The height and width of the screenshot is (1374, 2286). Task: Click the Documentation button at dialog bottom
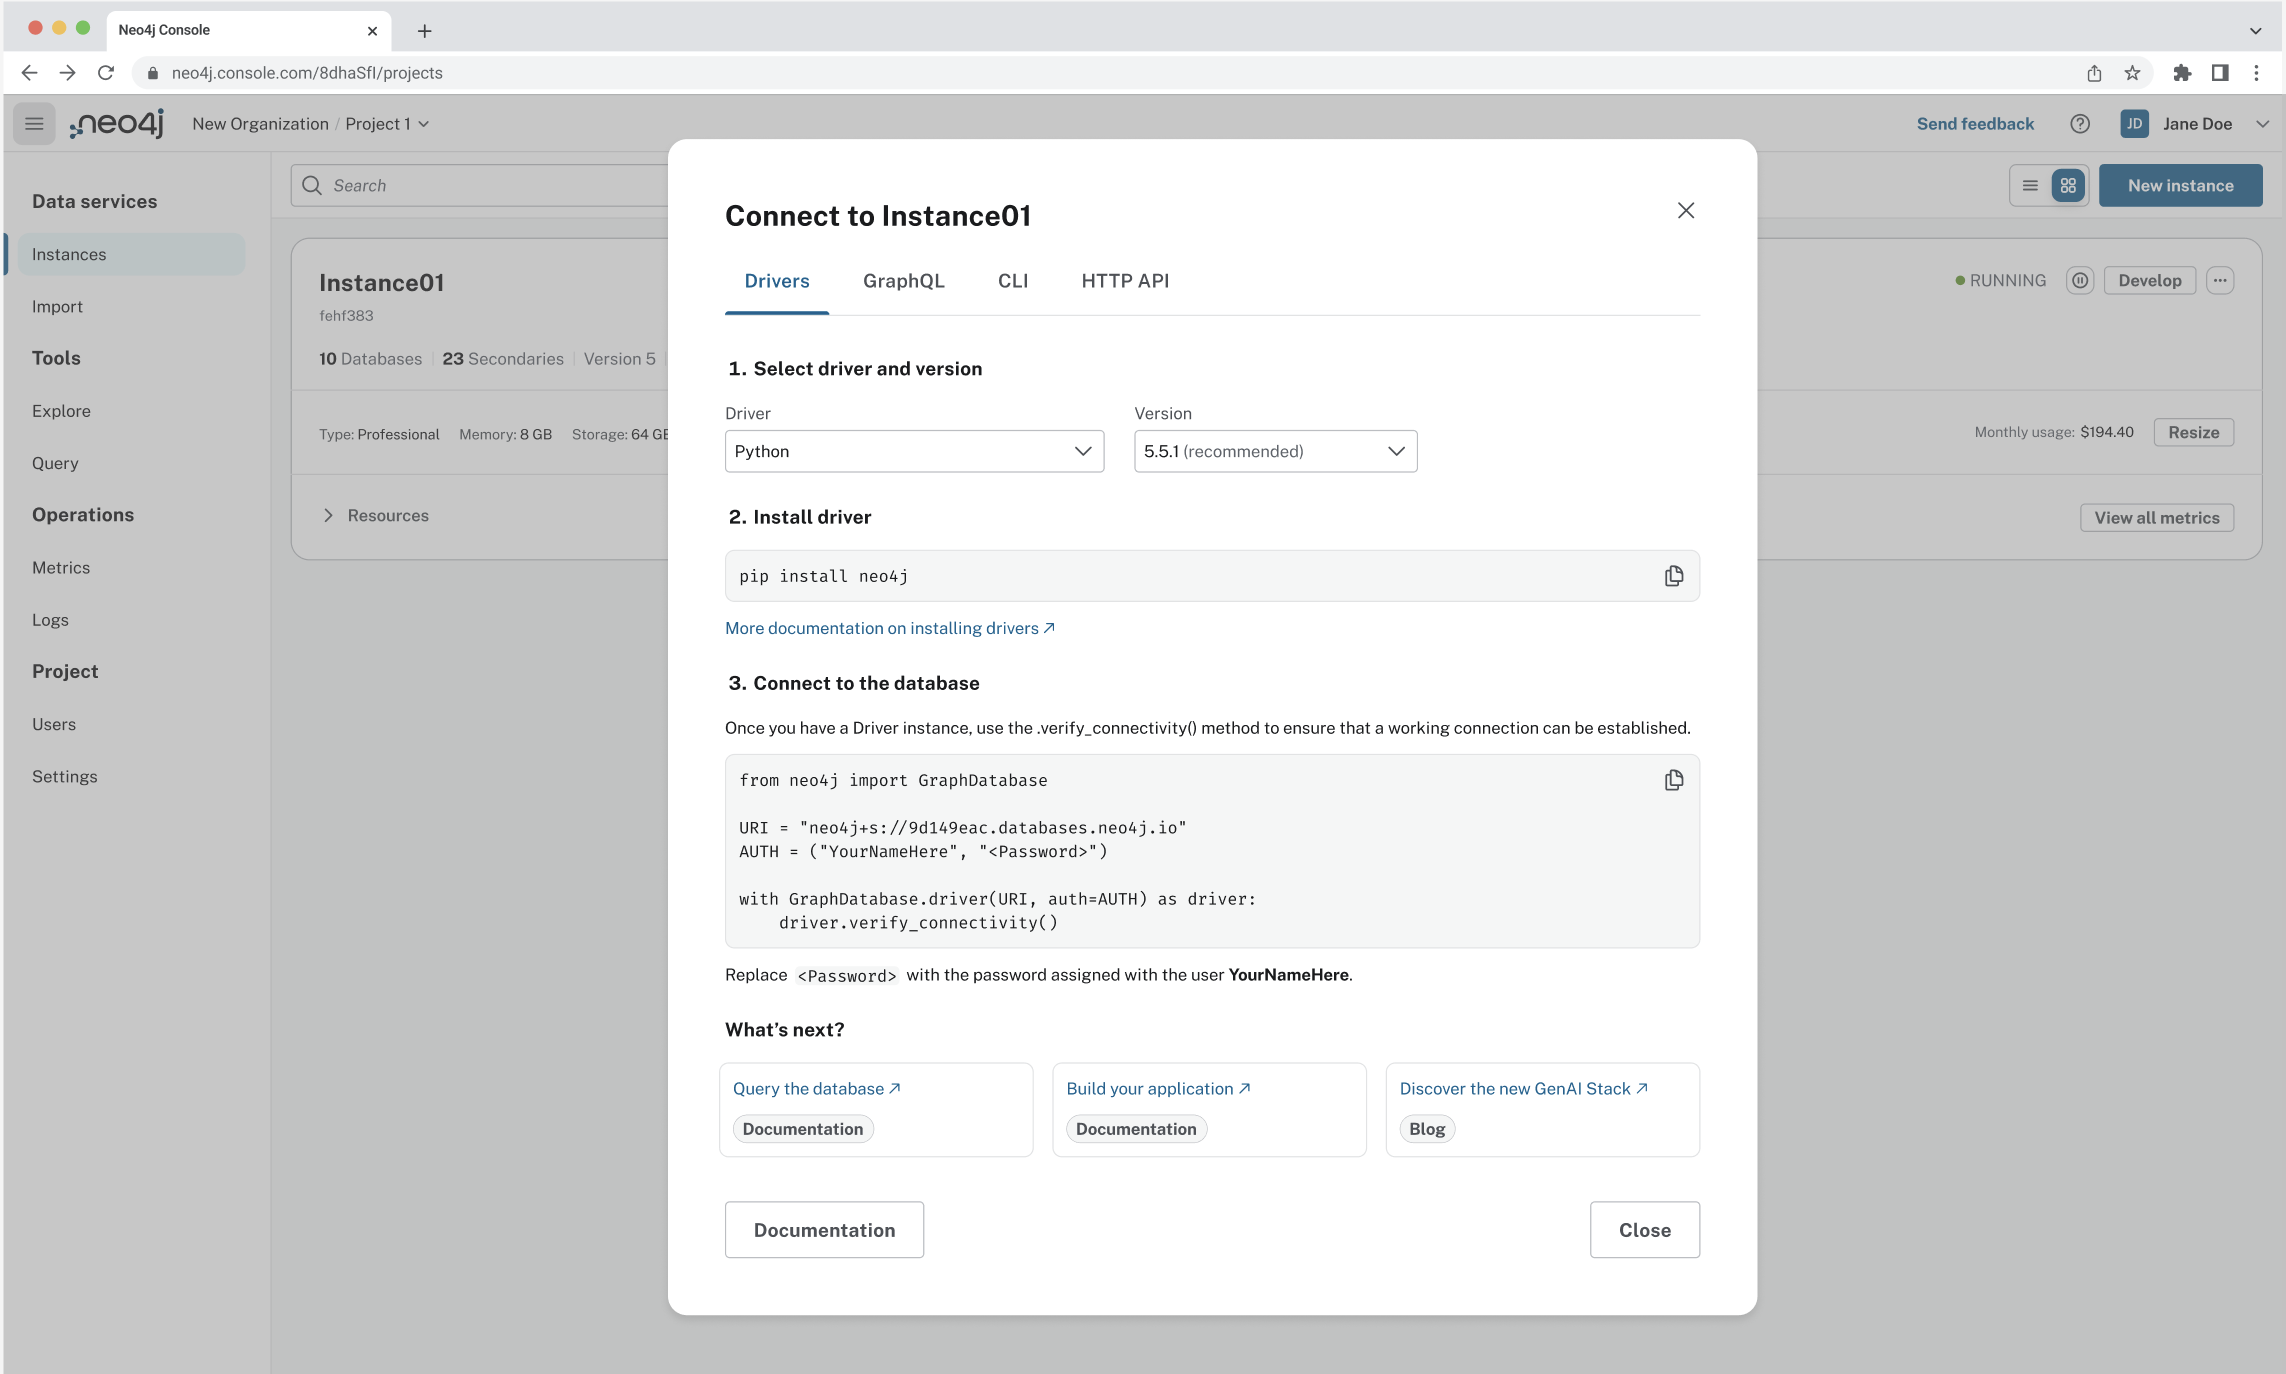click(824, 1230)
